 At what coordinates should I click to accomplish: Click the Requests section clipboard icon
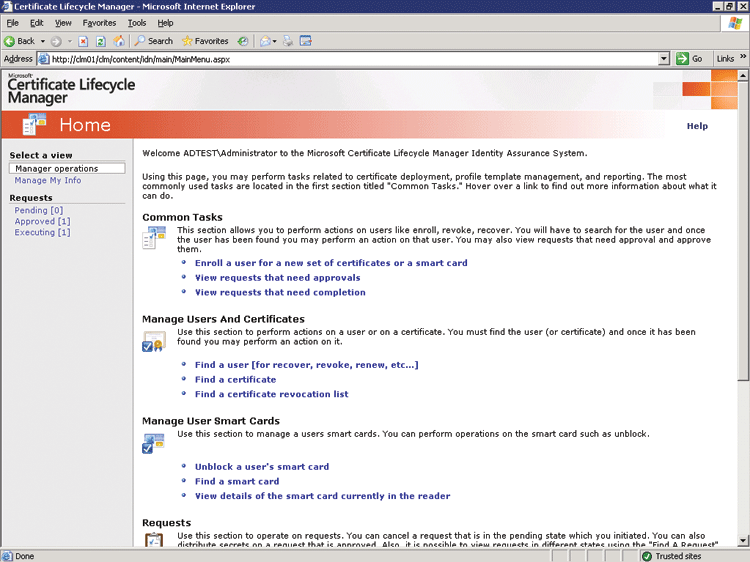coord(154,539)
